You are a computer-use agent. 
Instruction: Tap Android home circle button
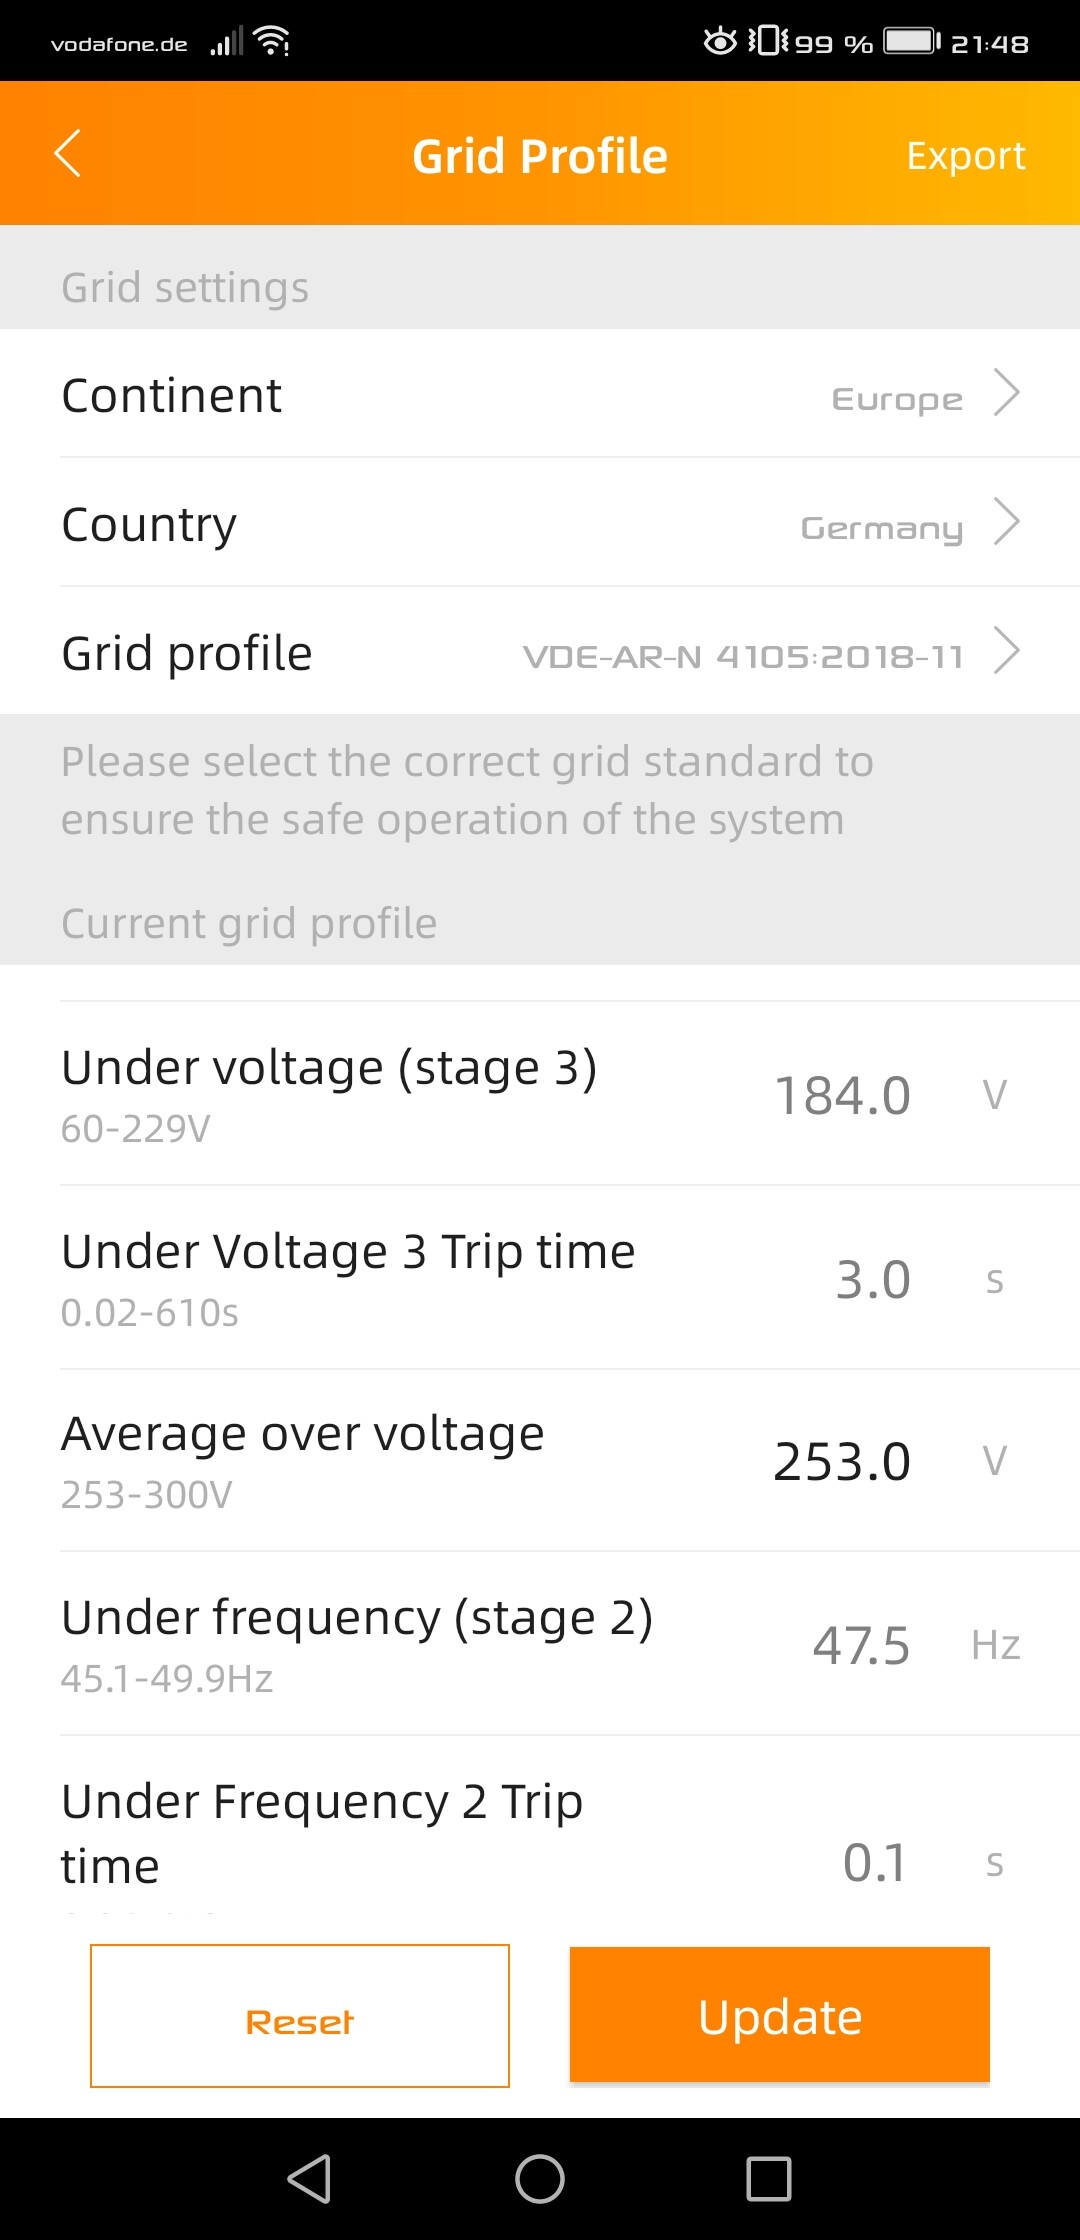pyautogui.click(x=540, y=2179)
